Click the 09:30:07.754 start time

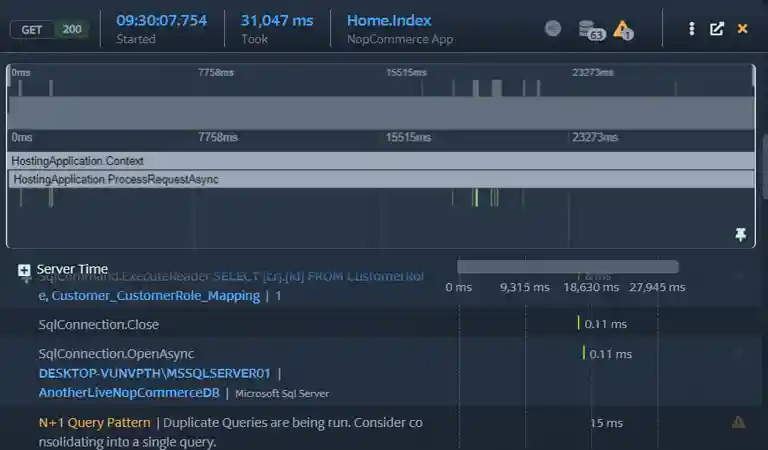pos(162,21)
